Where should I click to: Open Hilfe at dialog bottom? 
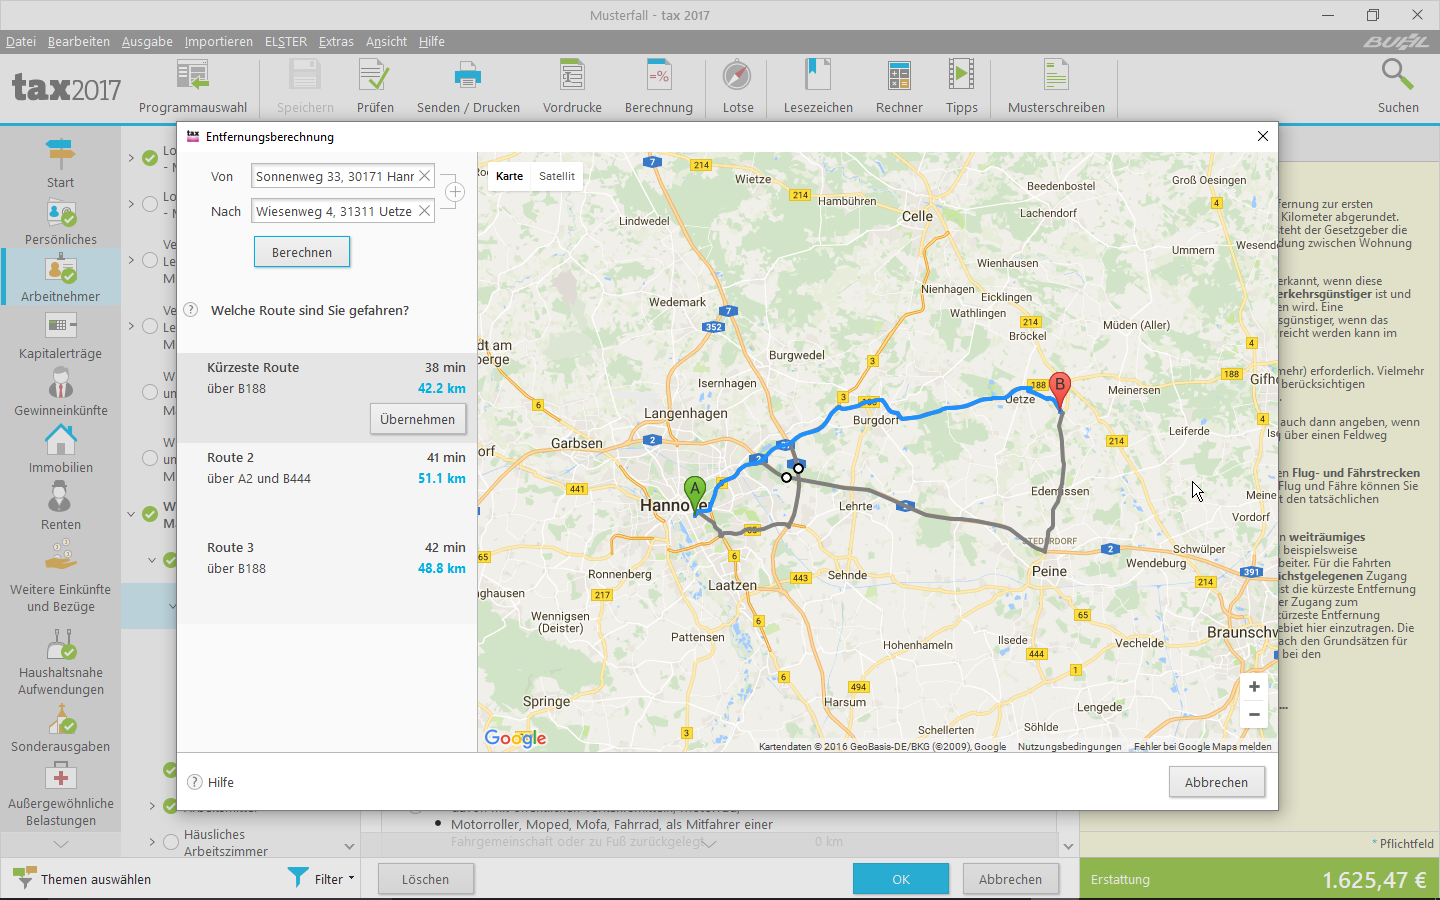(211, 782)
